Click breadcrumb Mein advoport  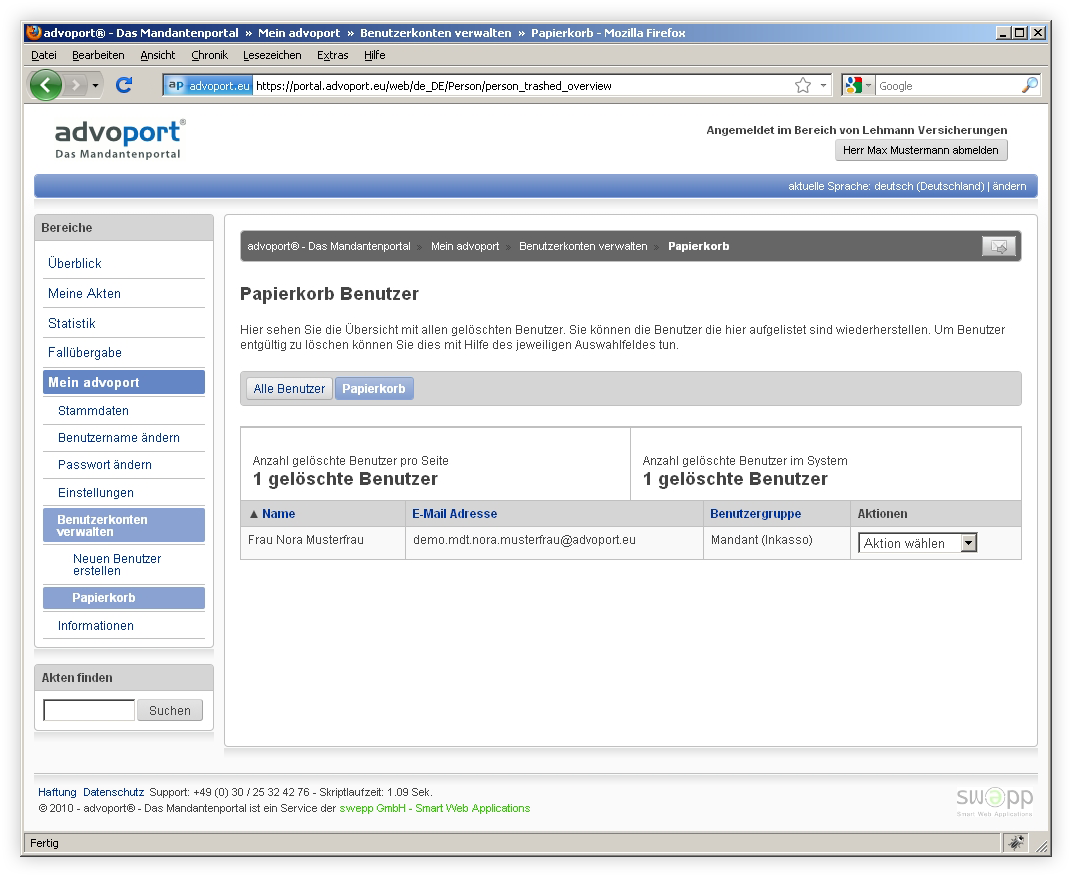(465, 246)
